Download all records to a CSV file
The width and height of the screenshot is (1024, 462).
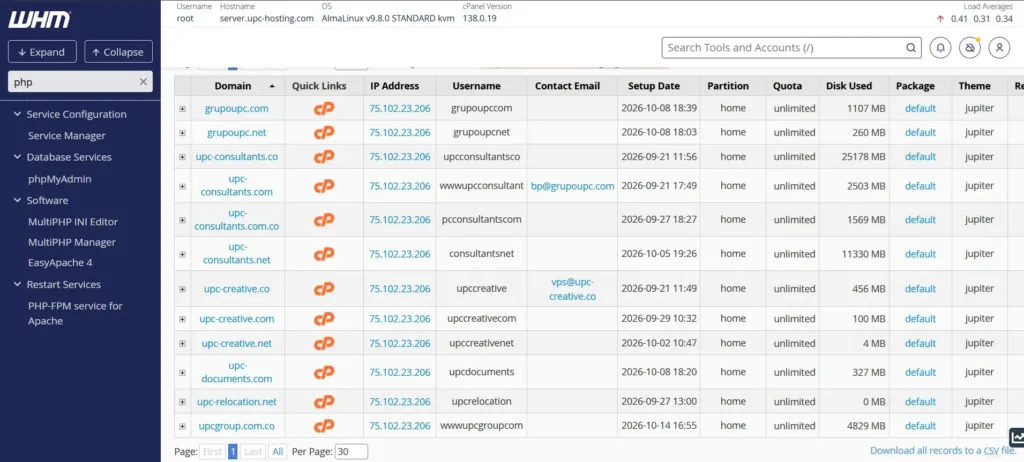943,450
